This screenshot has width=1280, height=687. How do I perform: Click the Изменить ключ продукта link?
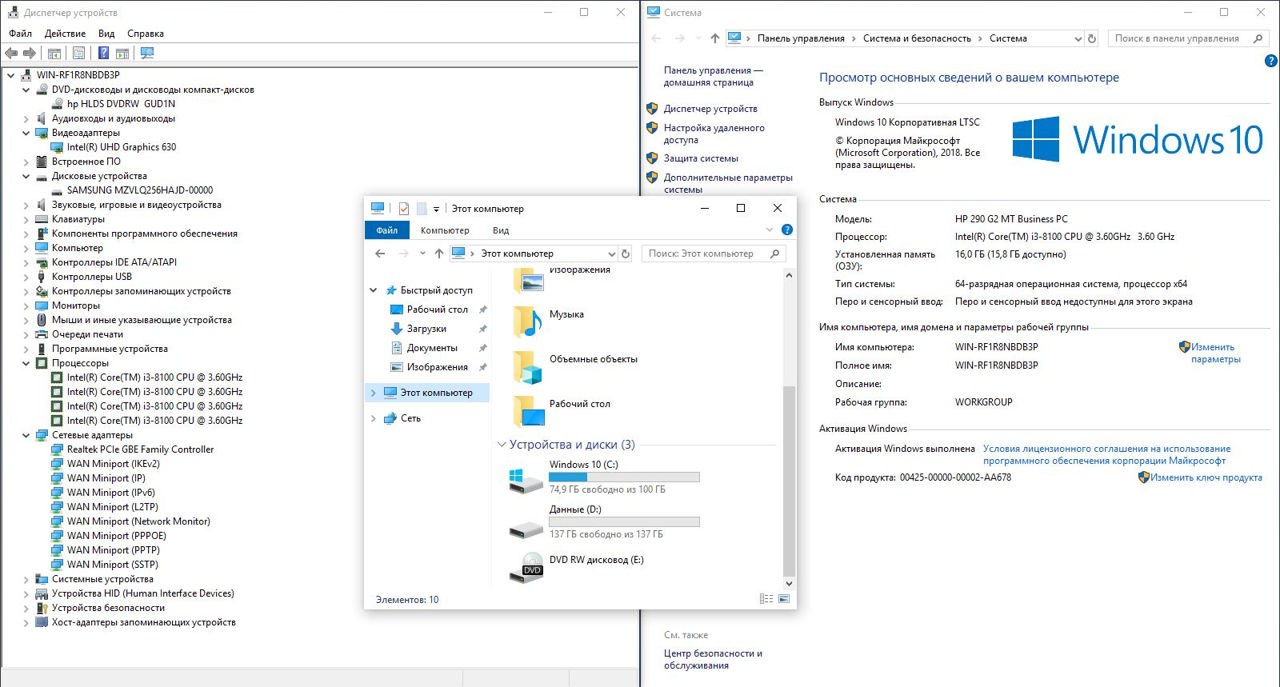pos(1205,478)
